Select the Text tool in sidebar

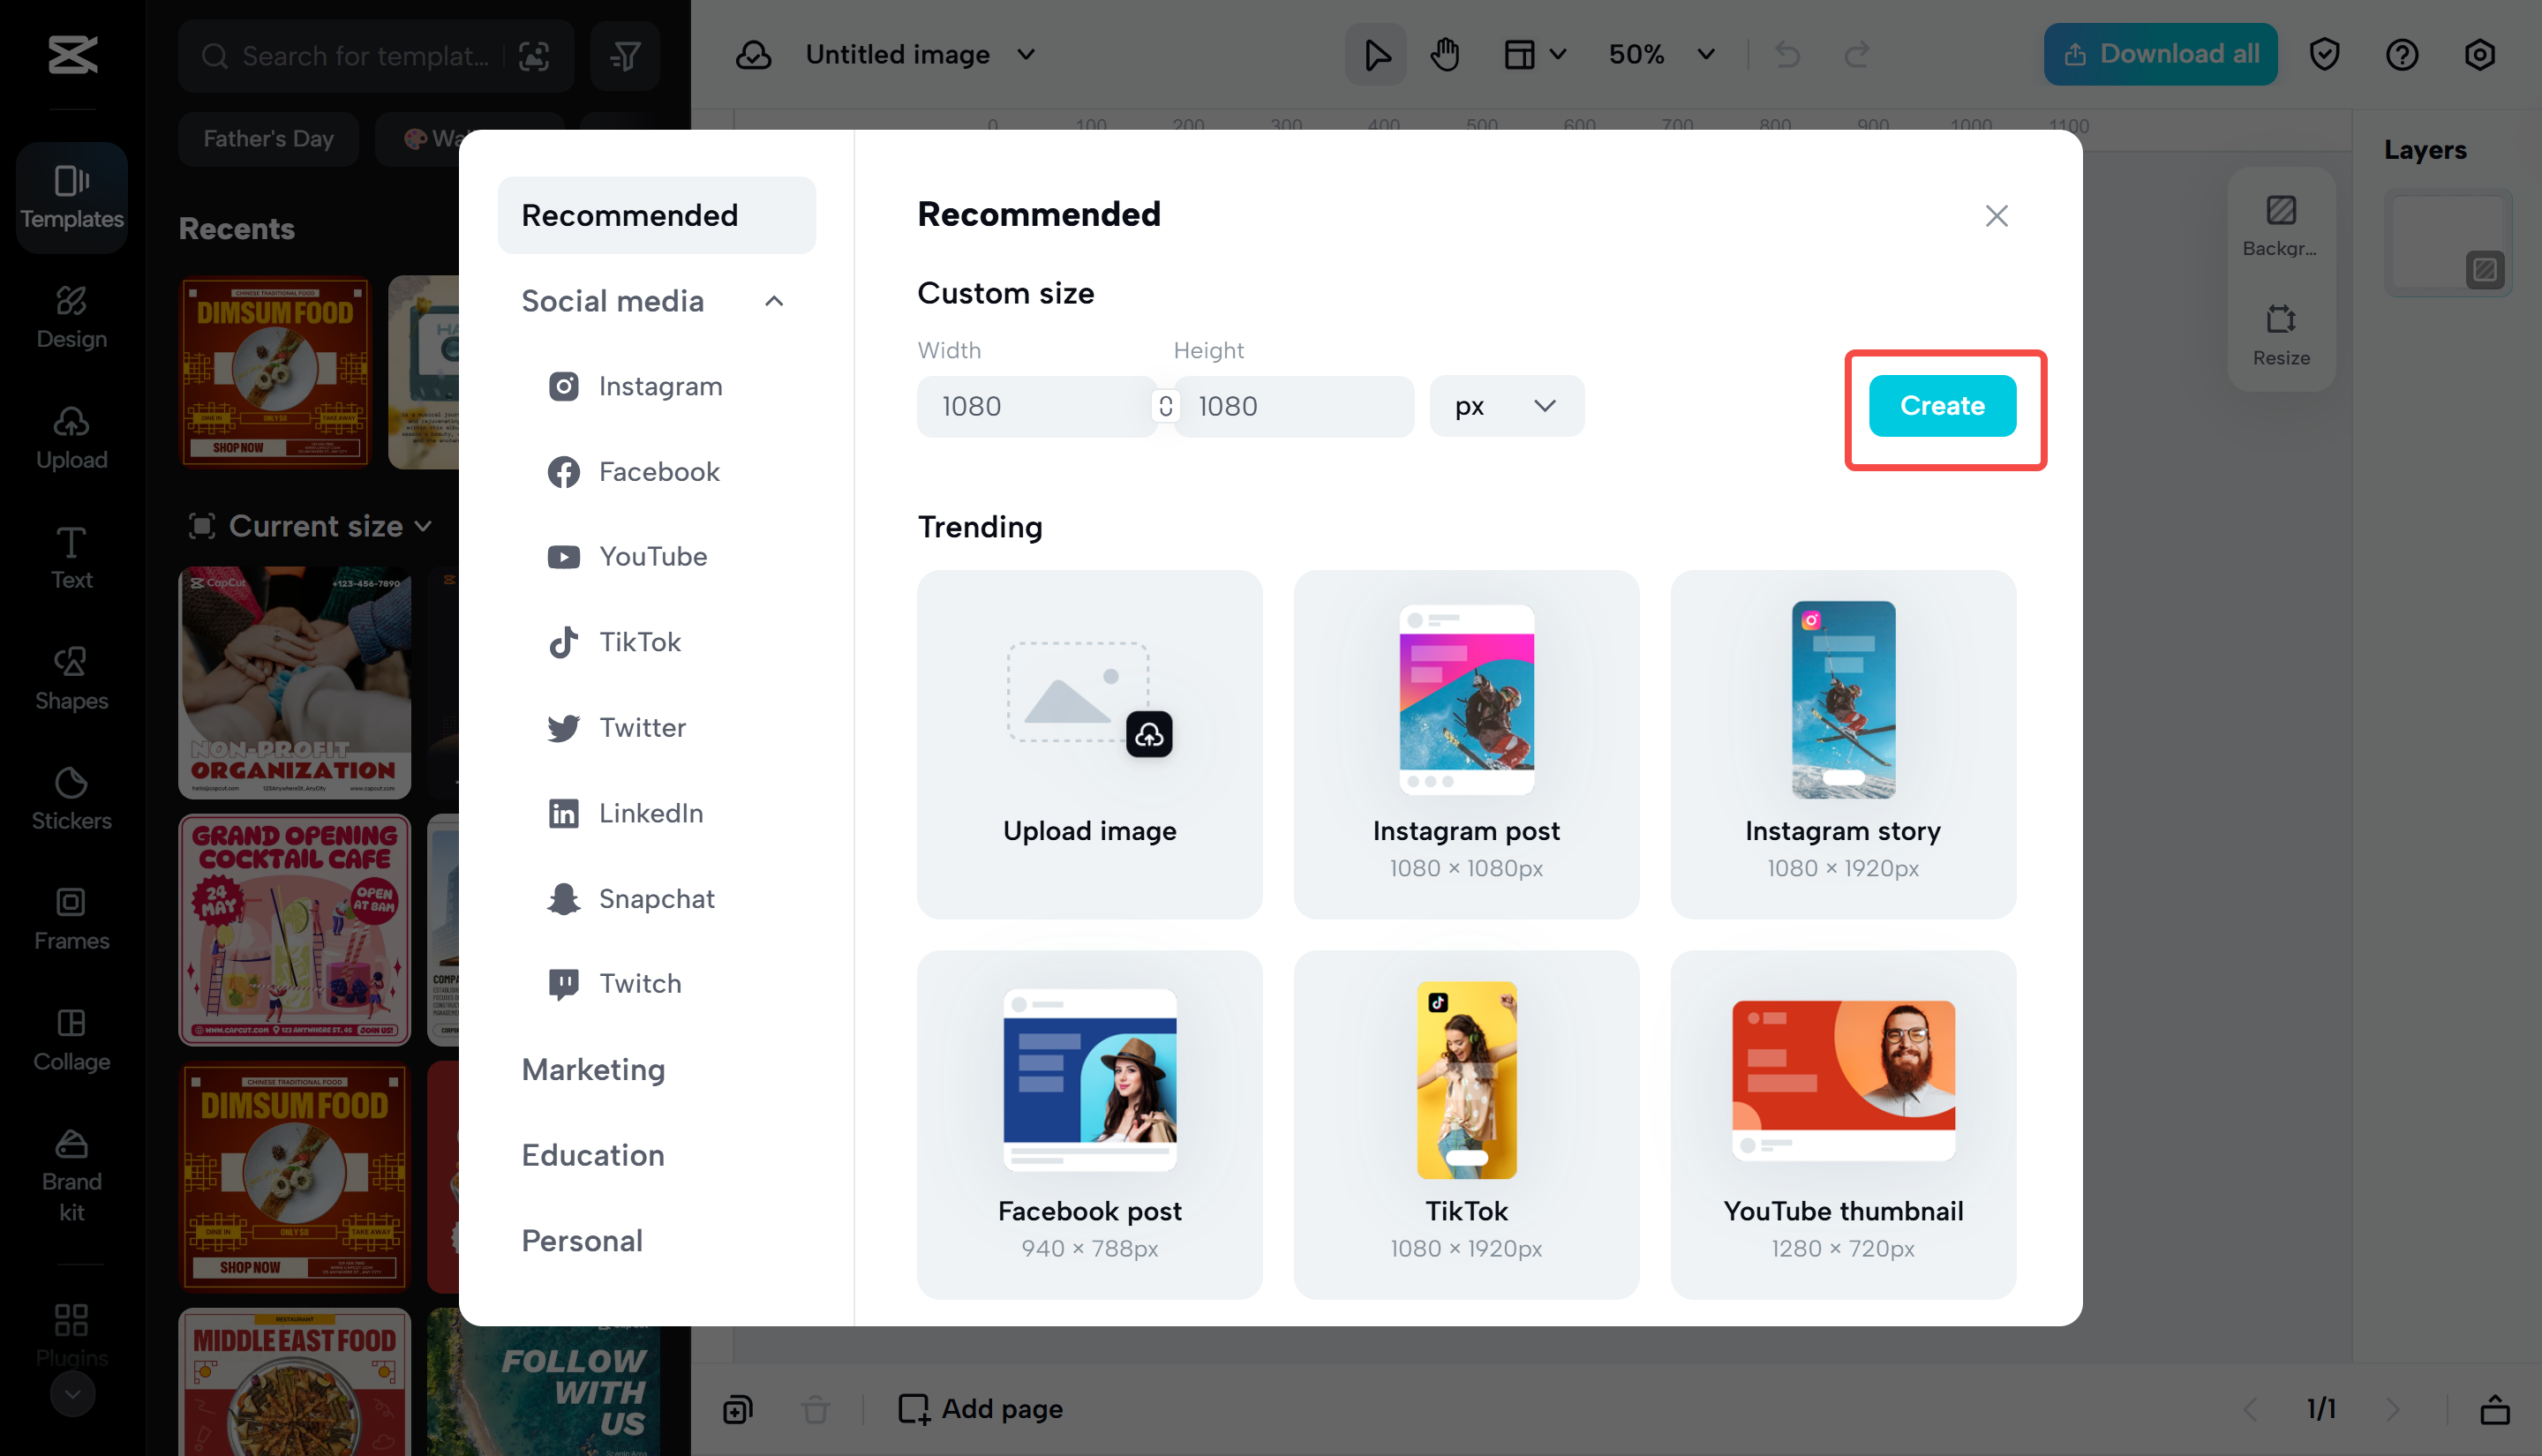point(71,557)
